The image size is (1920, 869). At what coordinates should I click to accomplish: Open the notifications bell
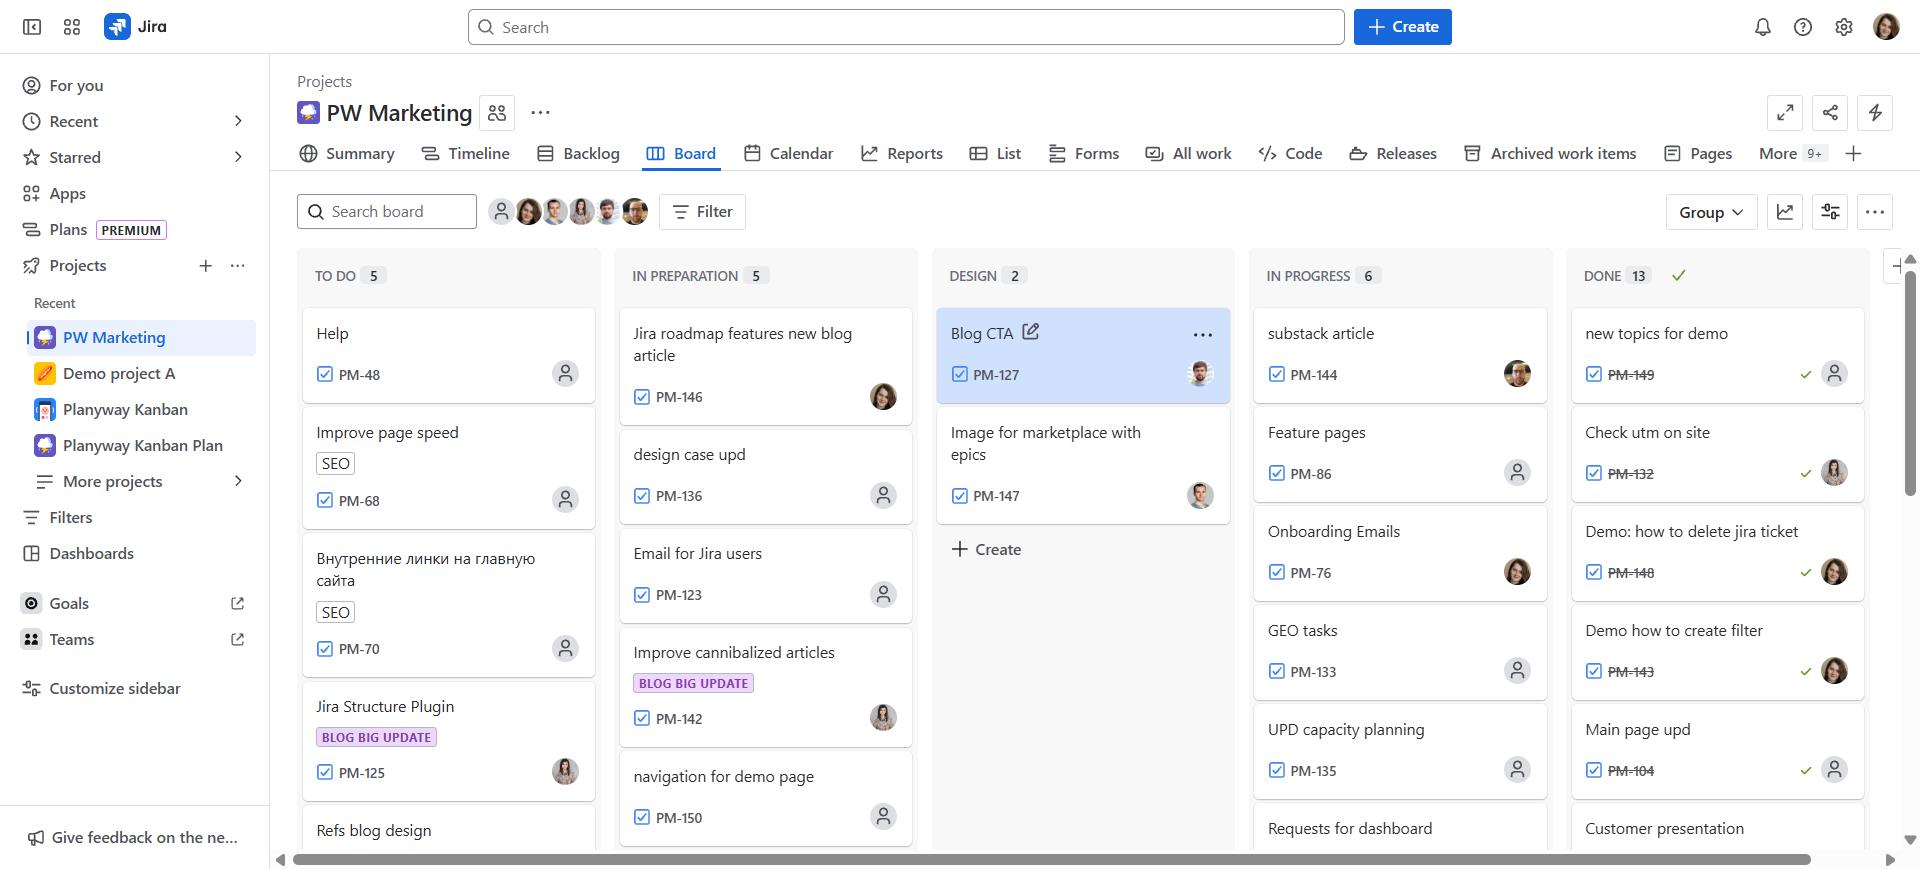1762,27
